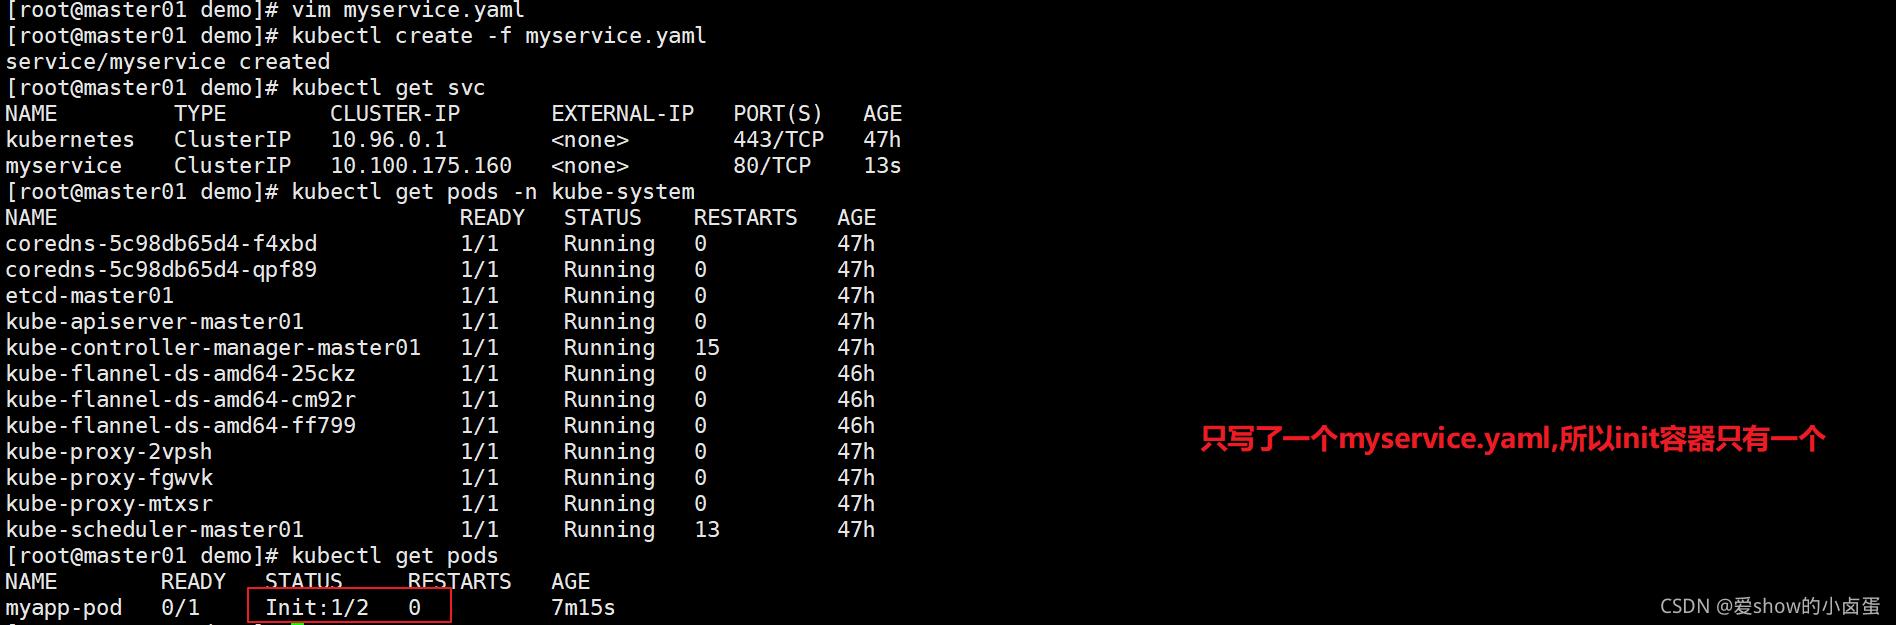Click the 443/TCP port value

click(x=778, y=139)
